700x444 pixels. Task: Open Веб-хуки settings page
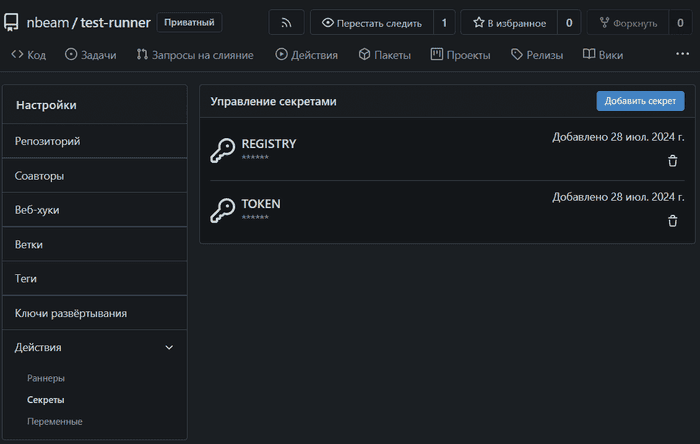tap(38, 210)
